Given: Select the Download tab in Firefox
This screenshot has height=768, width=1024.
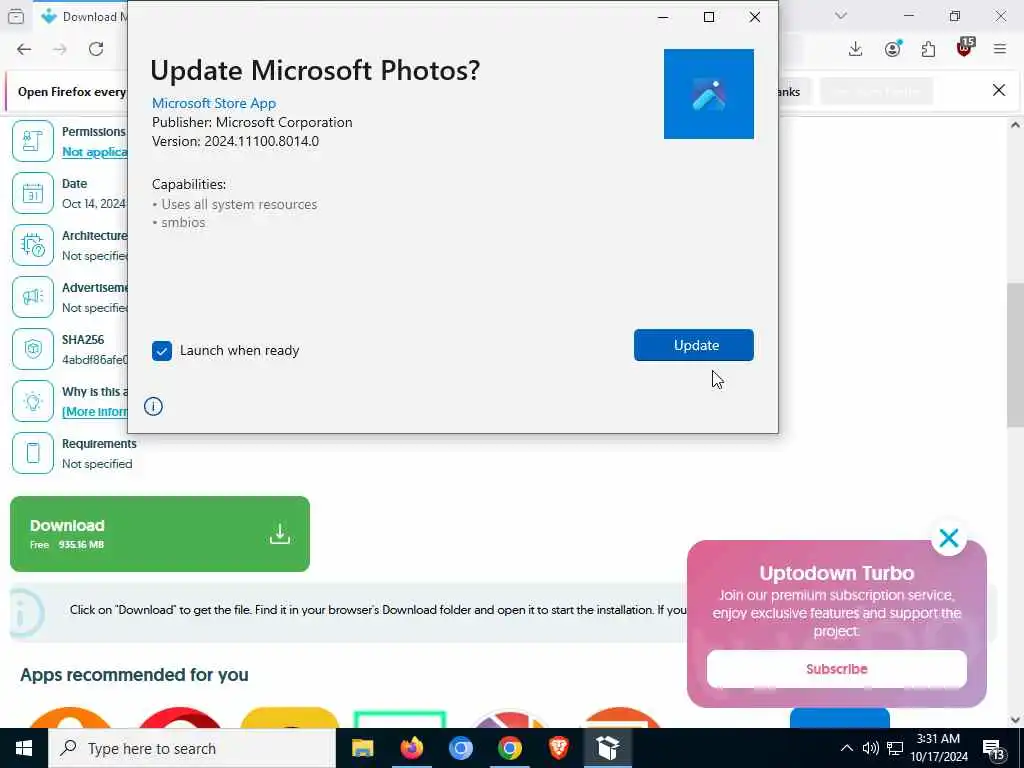Looking at the screenshot, I should coord(82,16).
